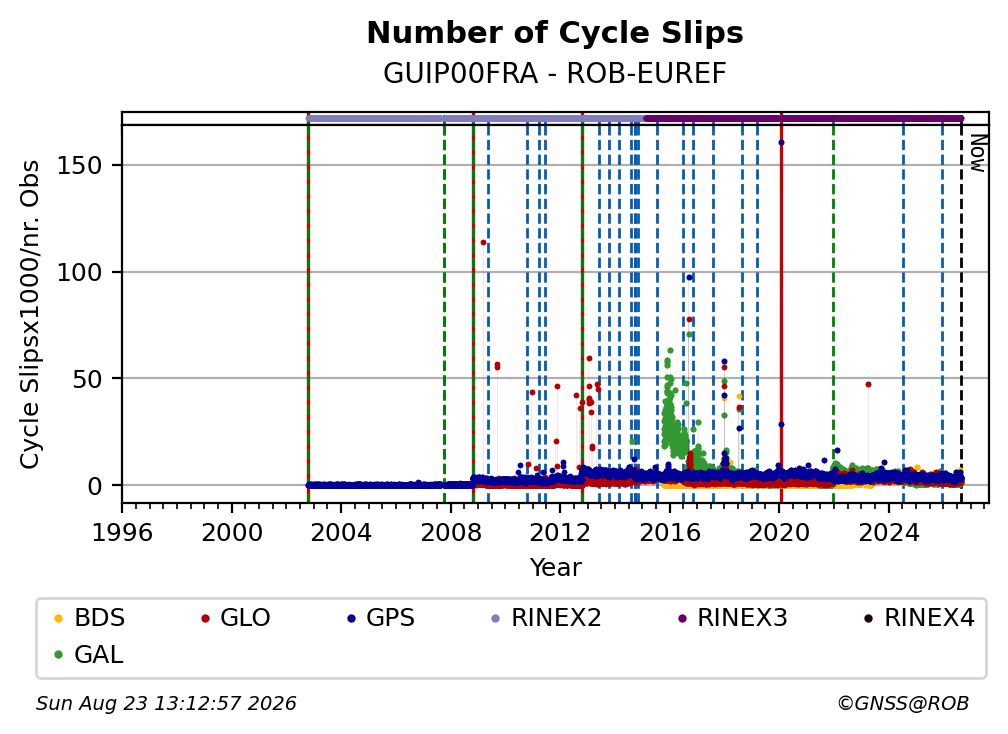Click the GAL green legend marker
This screenshot has width=1008, height=734.
point(58,656)
